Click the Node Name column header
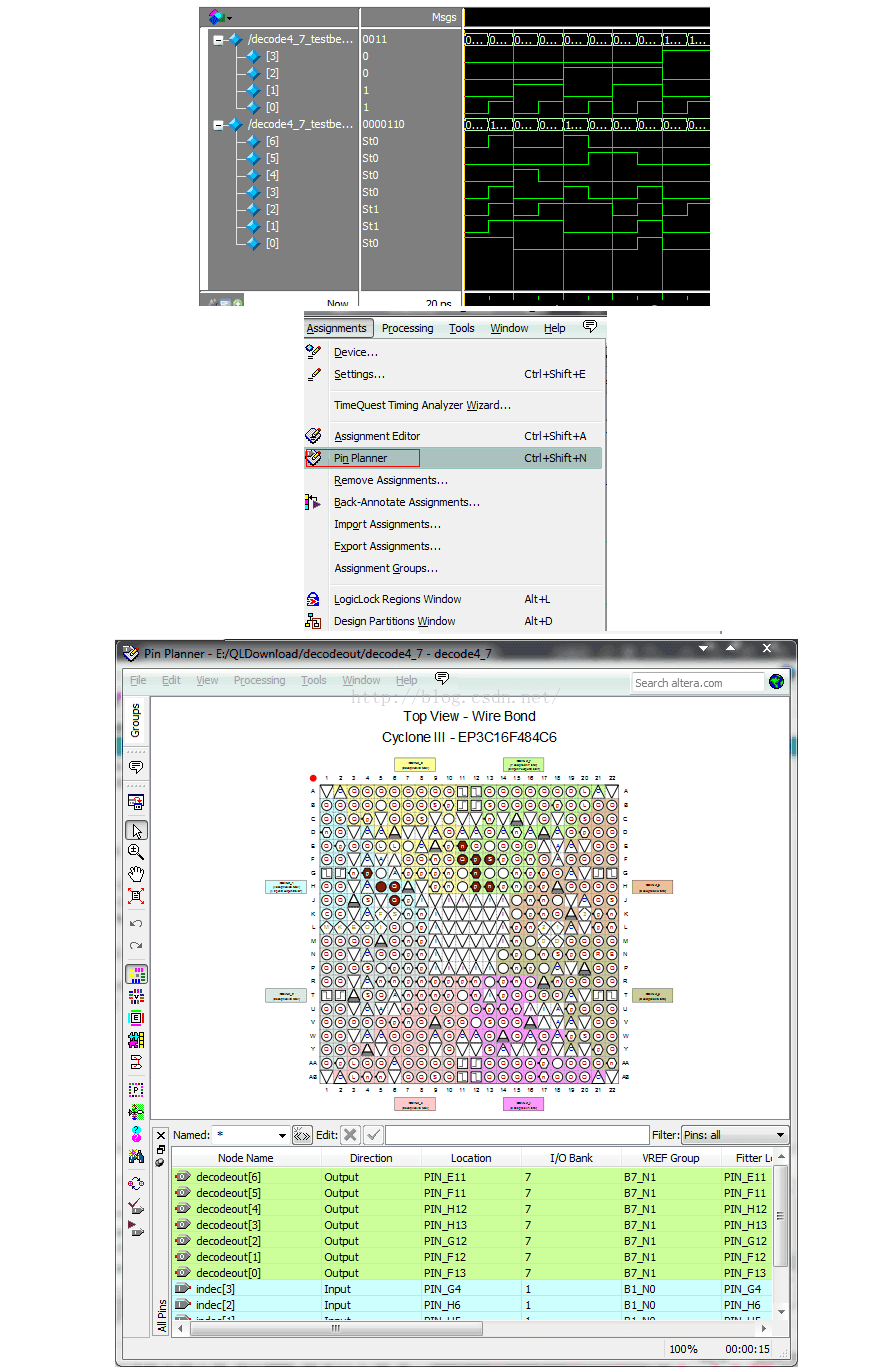The height and width of the screenshot is (1372, 893). 246,1158
